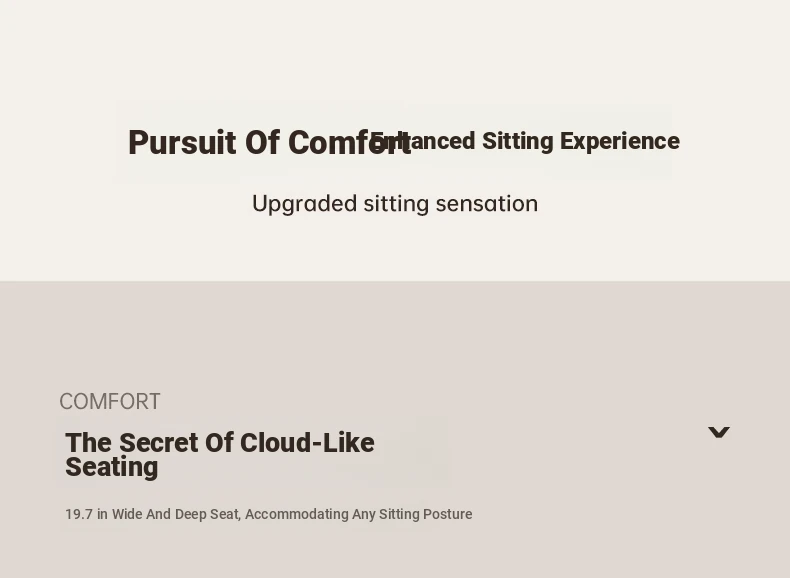790x578 pixels.
Task: Click the word 'Seating' in accordion title
Action: click(112, 467)
